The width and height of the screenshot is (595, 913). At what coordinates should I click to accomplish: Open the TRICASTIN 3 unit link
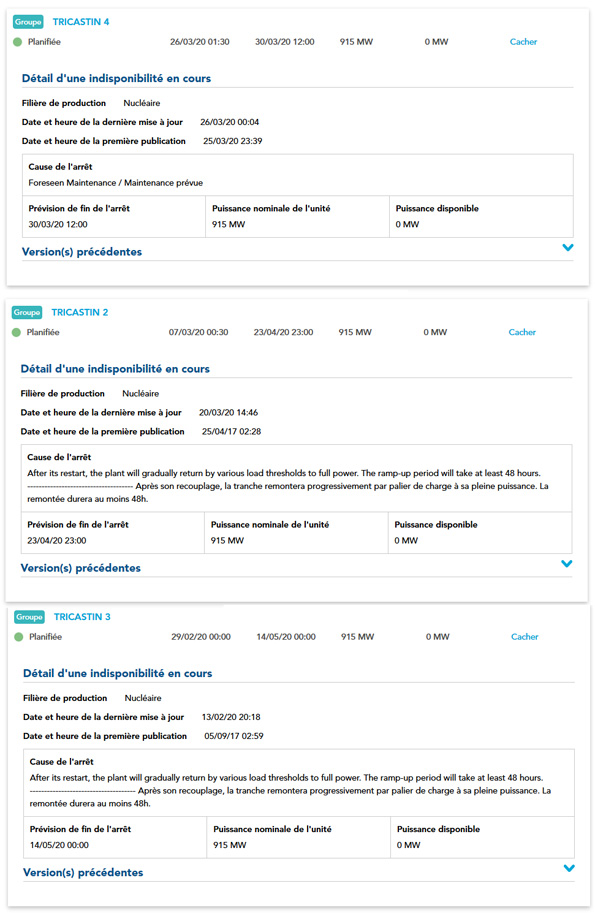click(x=82, y=617)
